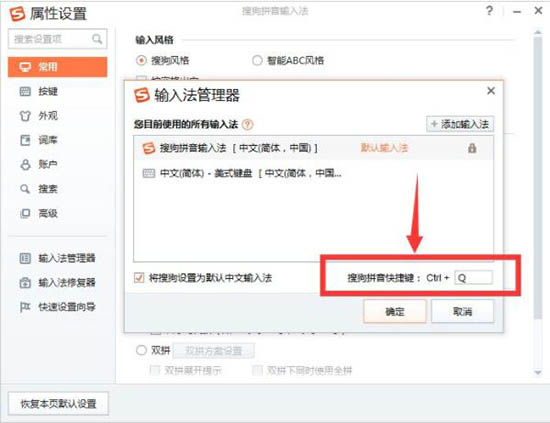Click the 双拼方案设置 button

tap(214, 350)
